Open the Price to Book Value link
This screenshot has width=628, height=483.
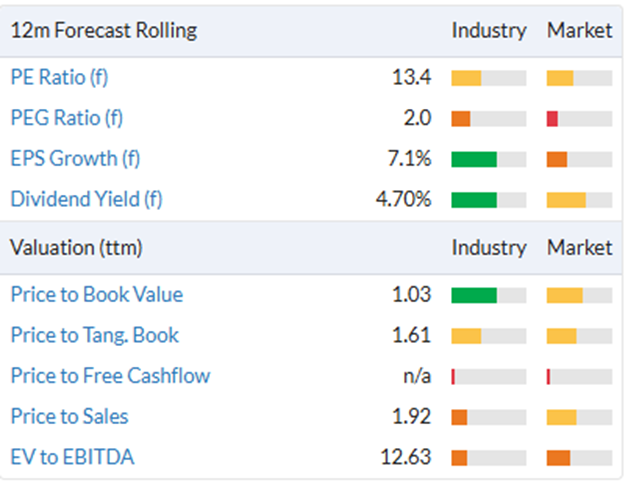(x=97, y=294)
